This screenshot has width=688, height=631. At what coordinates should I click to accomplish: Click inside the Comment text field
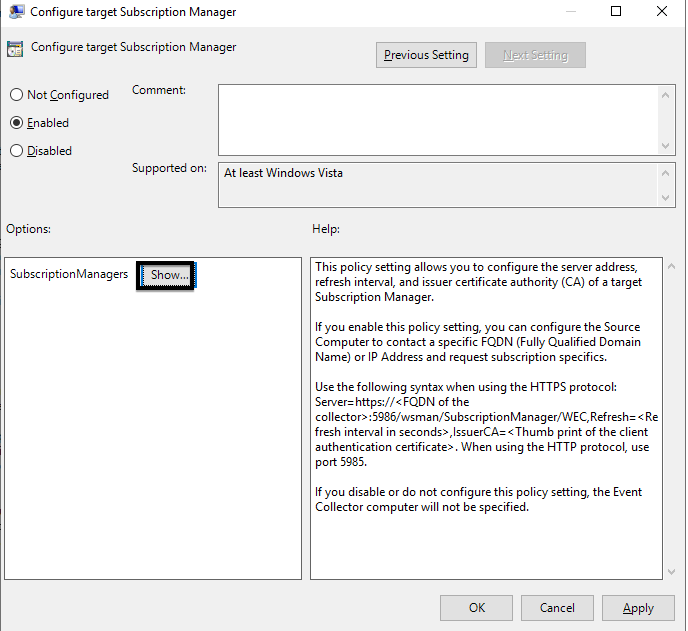439,120
